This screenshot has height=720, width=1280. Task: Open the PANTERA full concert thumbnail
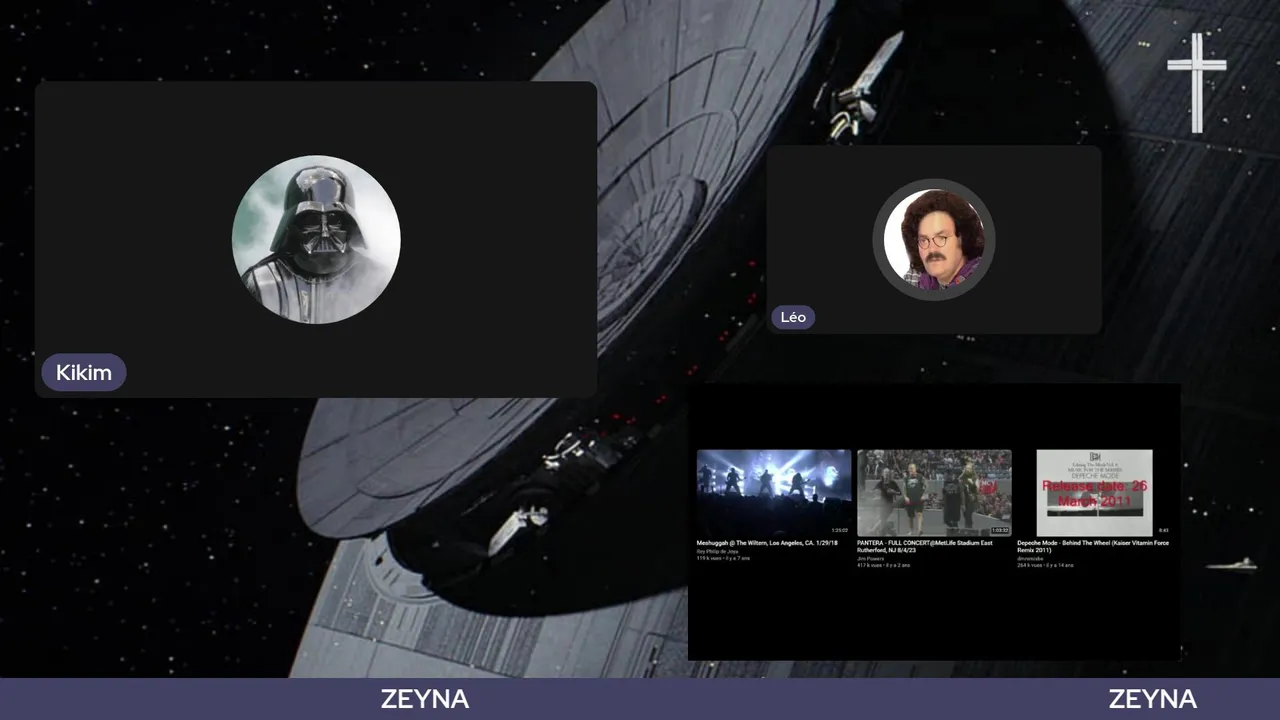(934, 493)
